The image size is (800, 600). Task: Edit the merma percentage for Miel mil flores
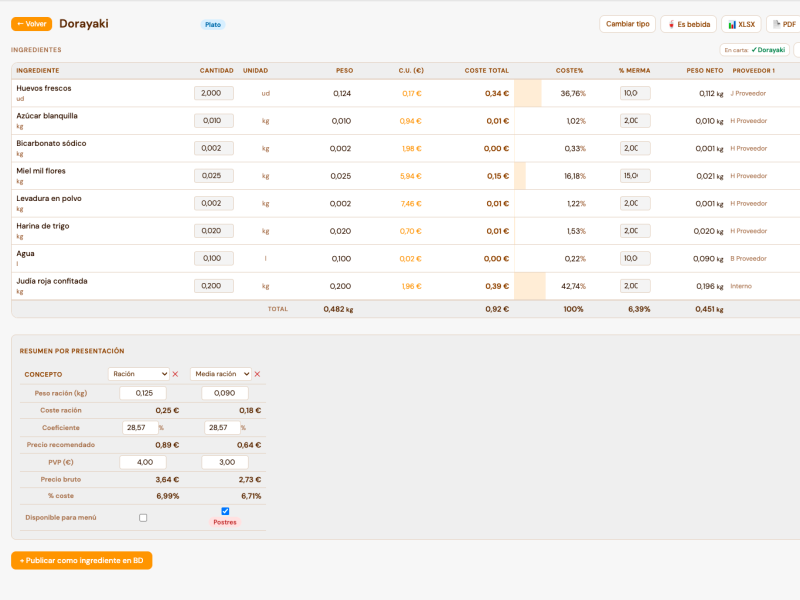pyautogui.click(x=635, y=176)
